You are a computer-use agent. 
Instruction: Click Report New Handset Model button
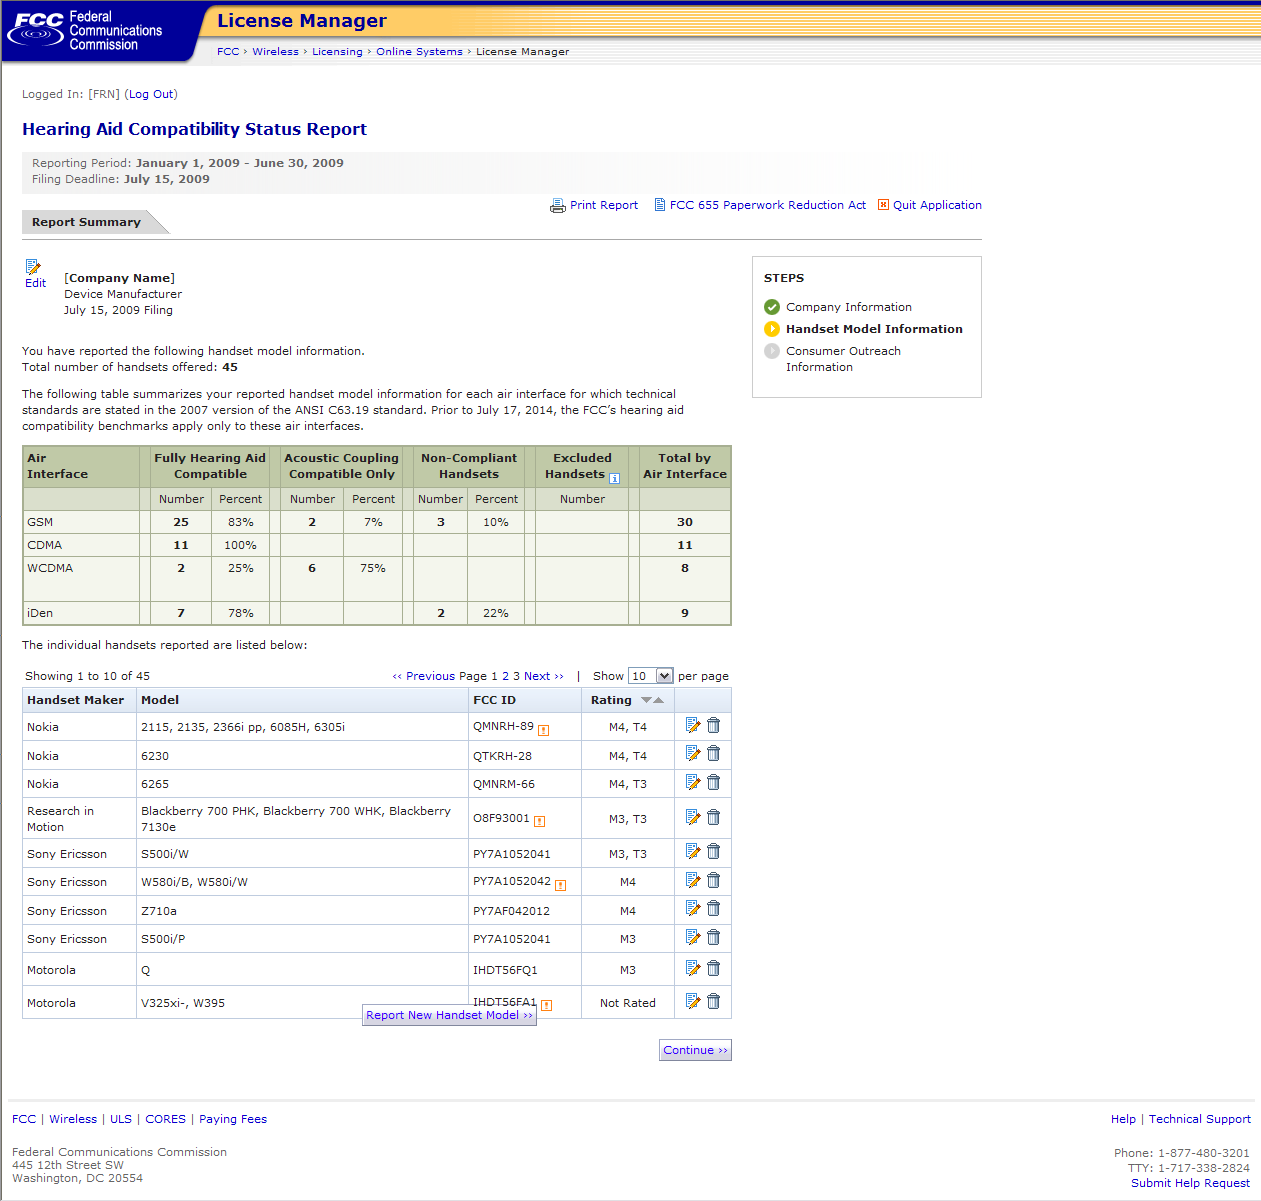coord(449,1015)
